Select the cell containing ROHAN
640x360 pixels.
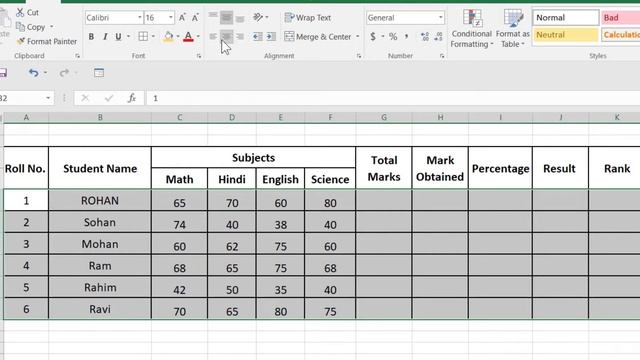[100, 200]
